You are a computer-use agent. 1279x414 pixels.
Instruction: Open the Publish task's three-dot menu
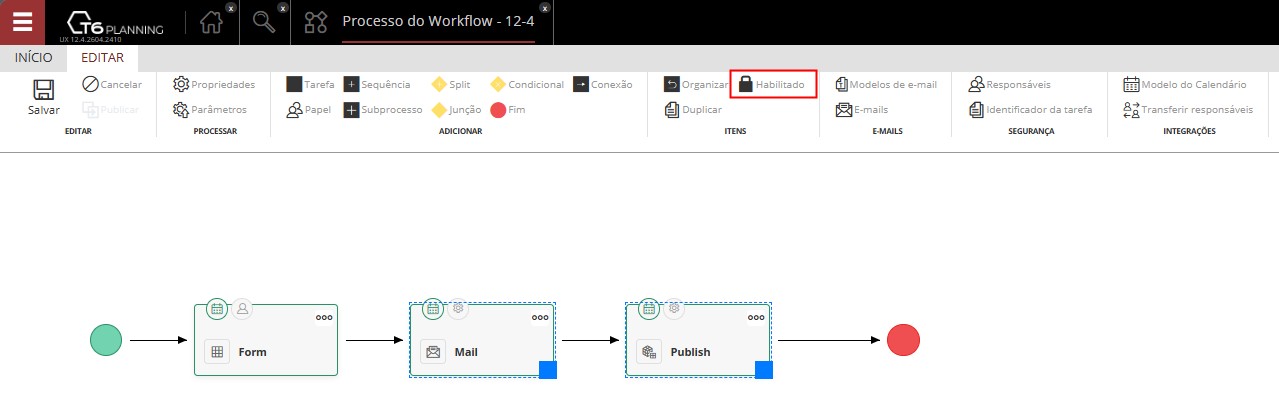756,317
